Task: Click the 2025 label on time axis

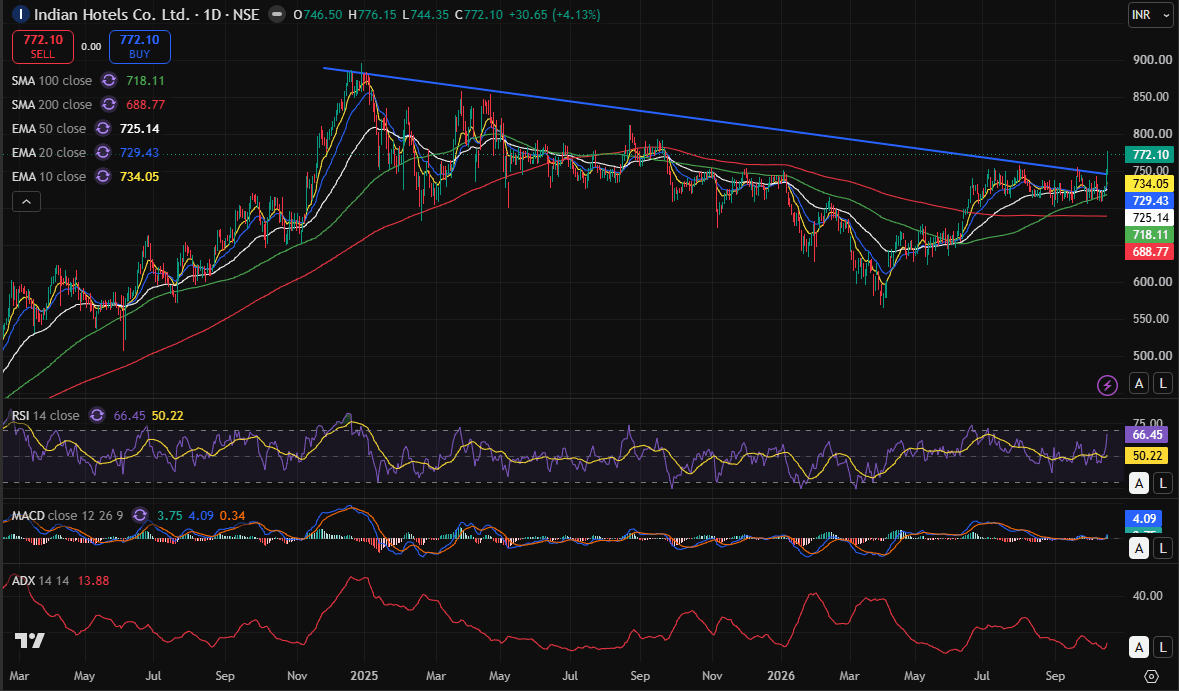Action: [x=365, y=676]
